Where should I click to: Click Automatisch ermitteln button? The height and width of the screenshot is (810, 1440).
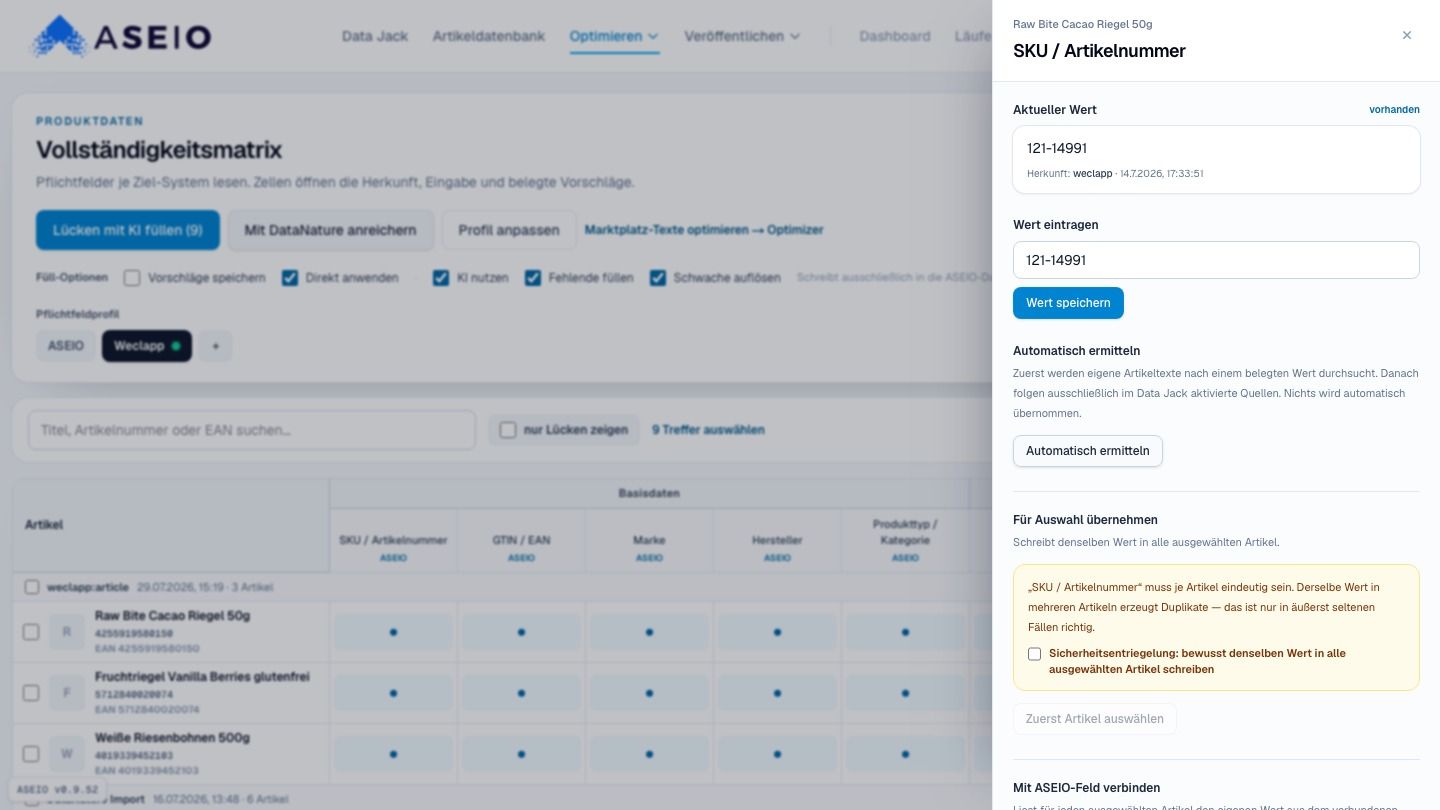1088,451
